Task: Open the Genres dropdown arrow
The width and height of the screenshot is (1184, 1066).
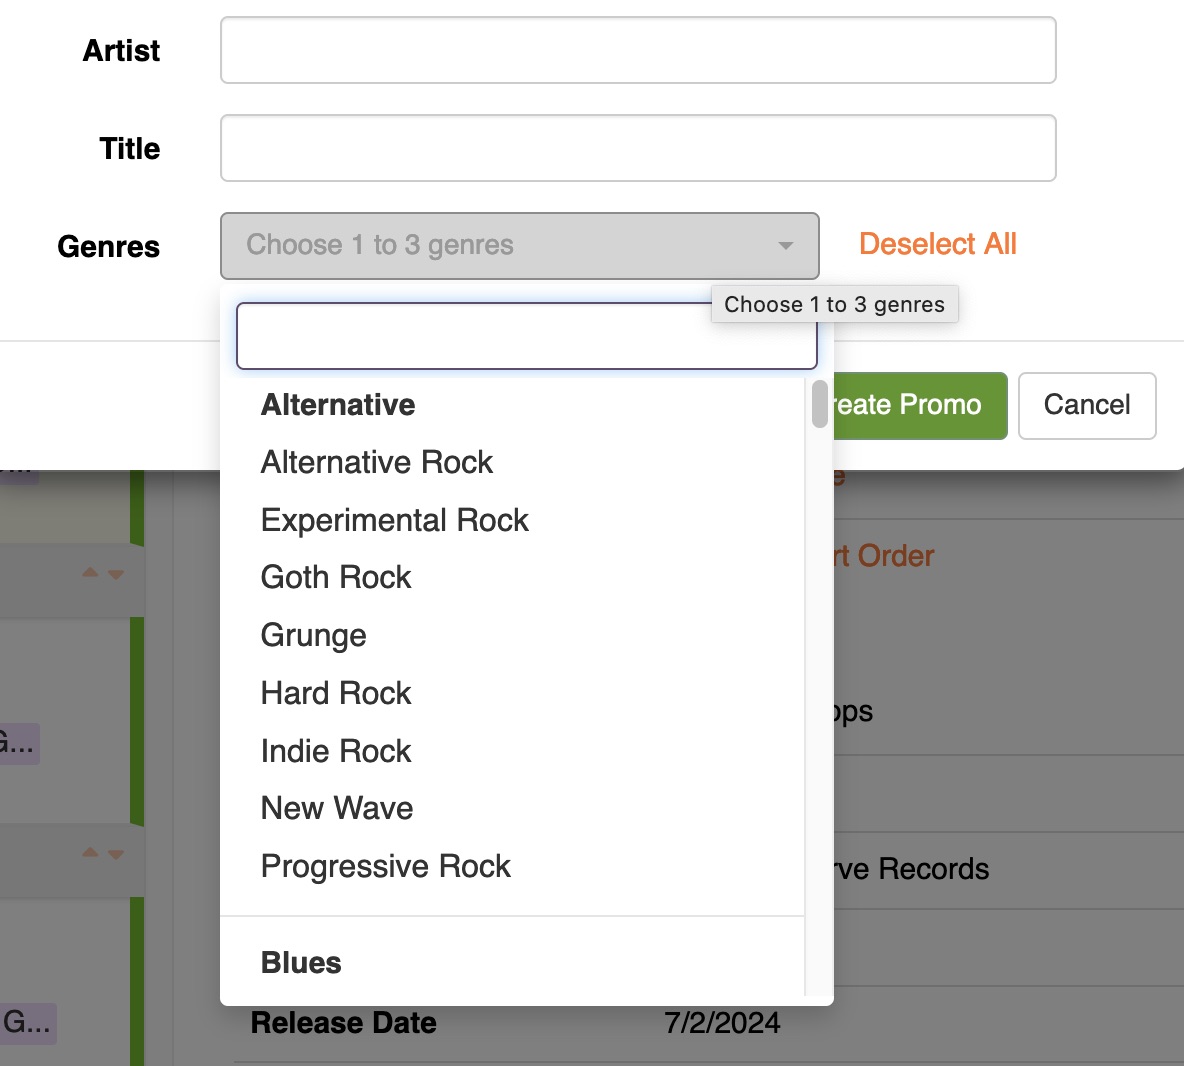Action: click(x=786, y=246)
